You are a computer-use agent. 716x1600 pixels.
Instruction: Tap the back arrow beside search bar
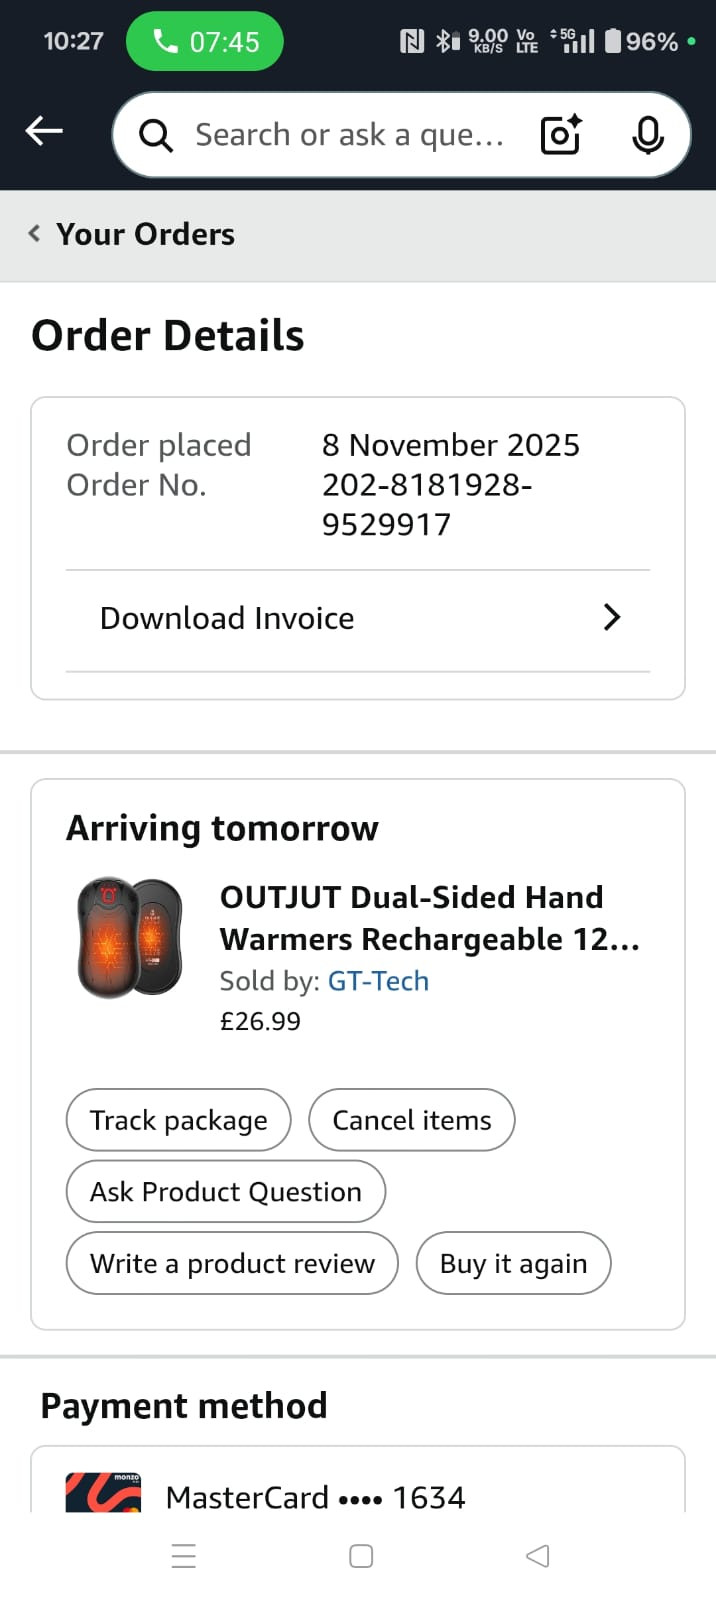(44, 131)
